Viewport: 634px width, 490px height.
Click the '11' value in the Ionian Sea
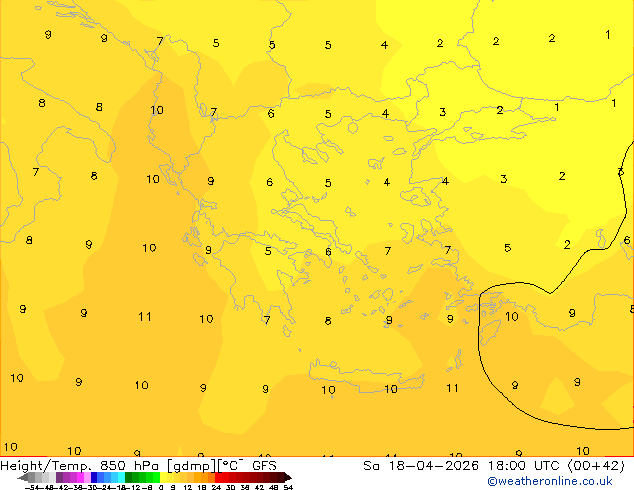(145, 317)
